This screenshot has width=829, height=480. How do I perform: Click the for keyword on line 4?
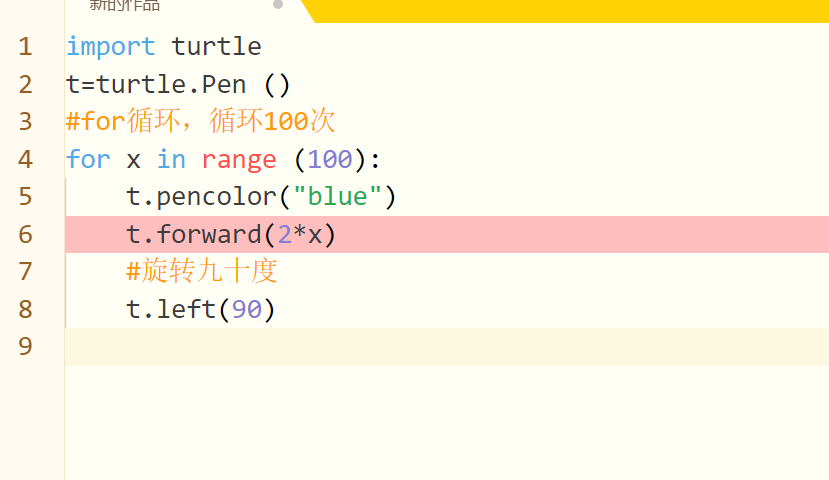pos(88,159)
